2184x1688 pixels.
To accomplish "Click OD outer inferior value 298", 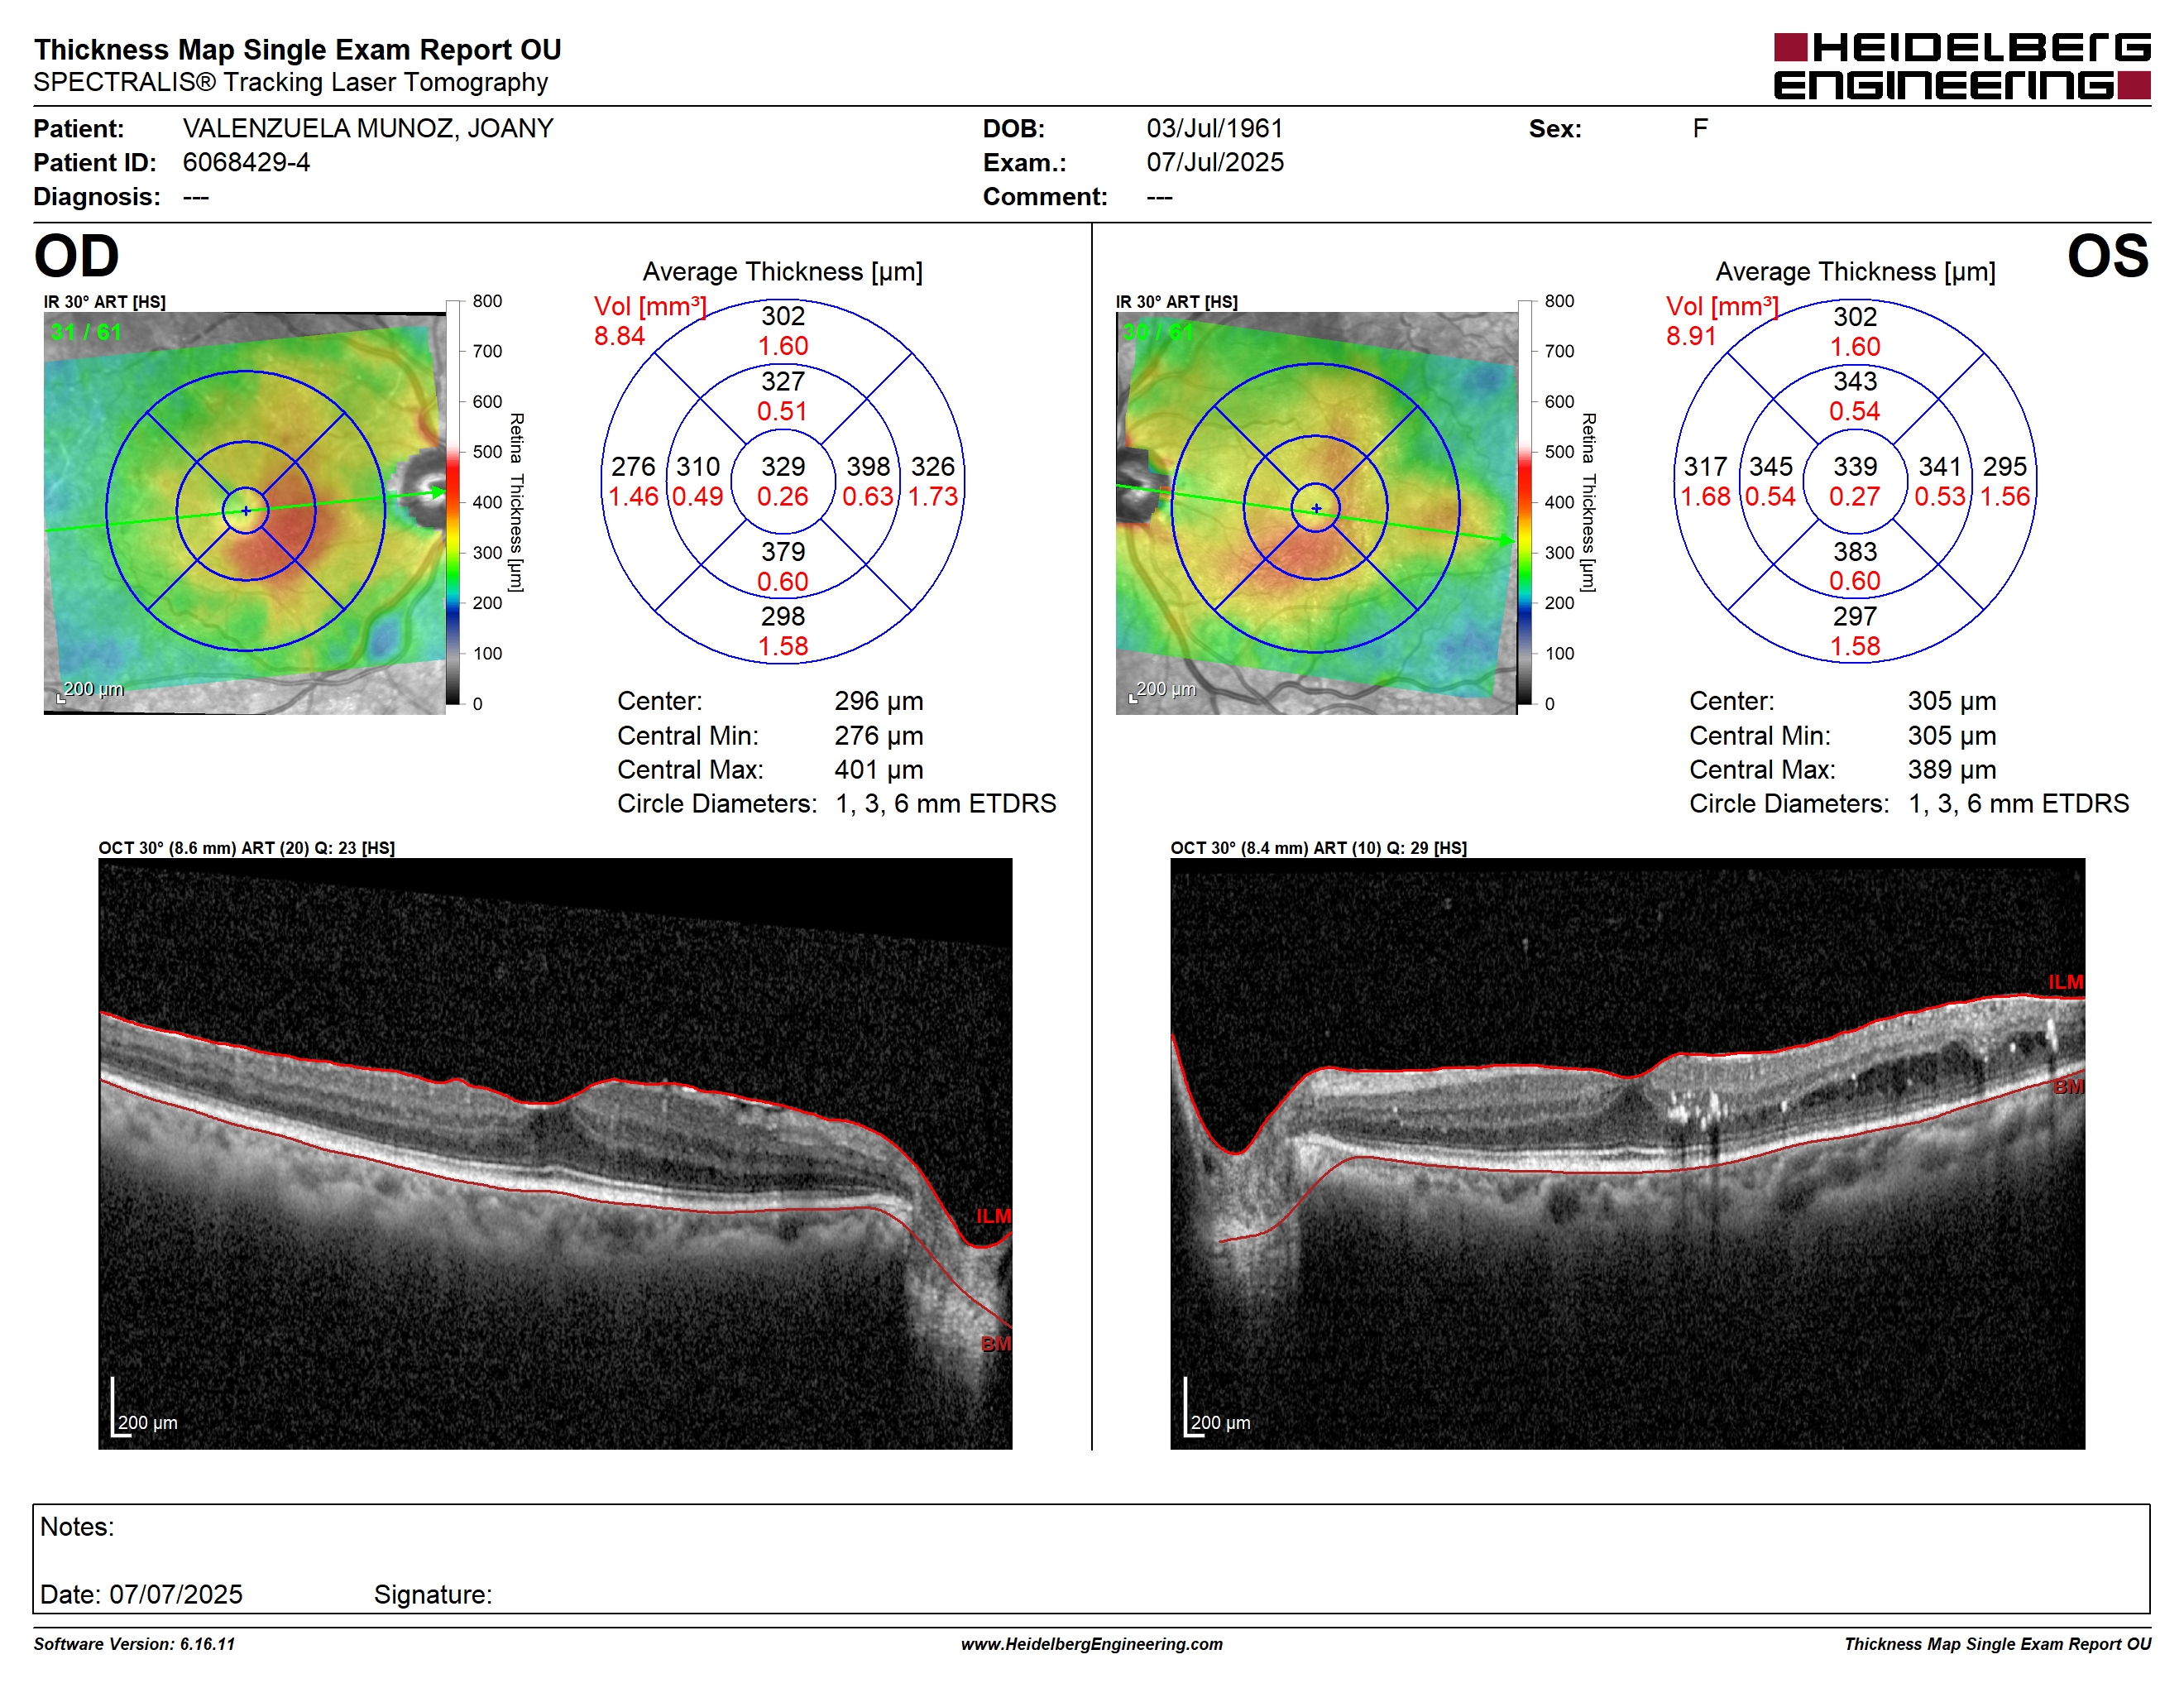I will coord(782,617).
